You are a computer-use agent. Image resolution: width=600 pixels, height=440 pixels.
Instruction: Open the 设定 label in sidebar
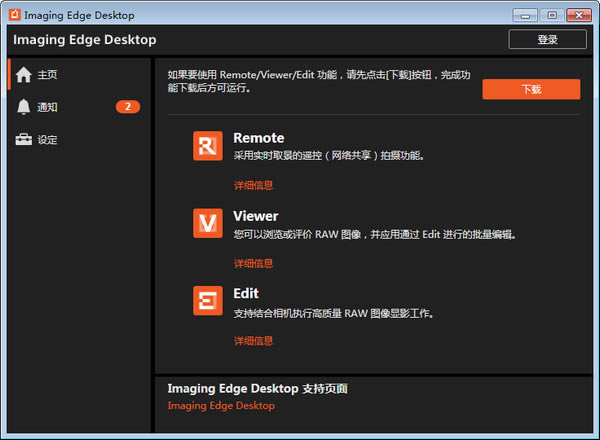pyautogui.click(x=47, y=140)
